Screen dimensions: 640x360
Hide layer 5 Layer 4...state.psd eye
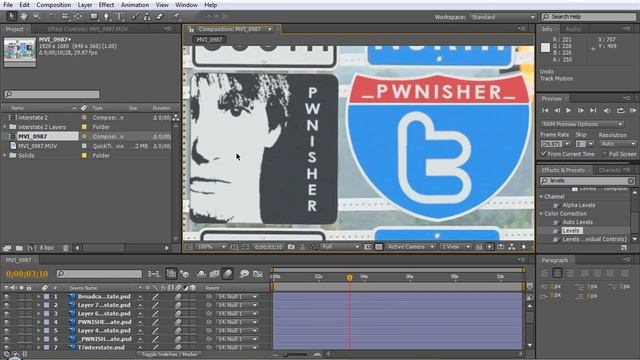click(7, 331)
